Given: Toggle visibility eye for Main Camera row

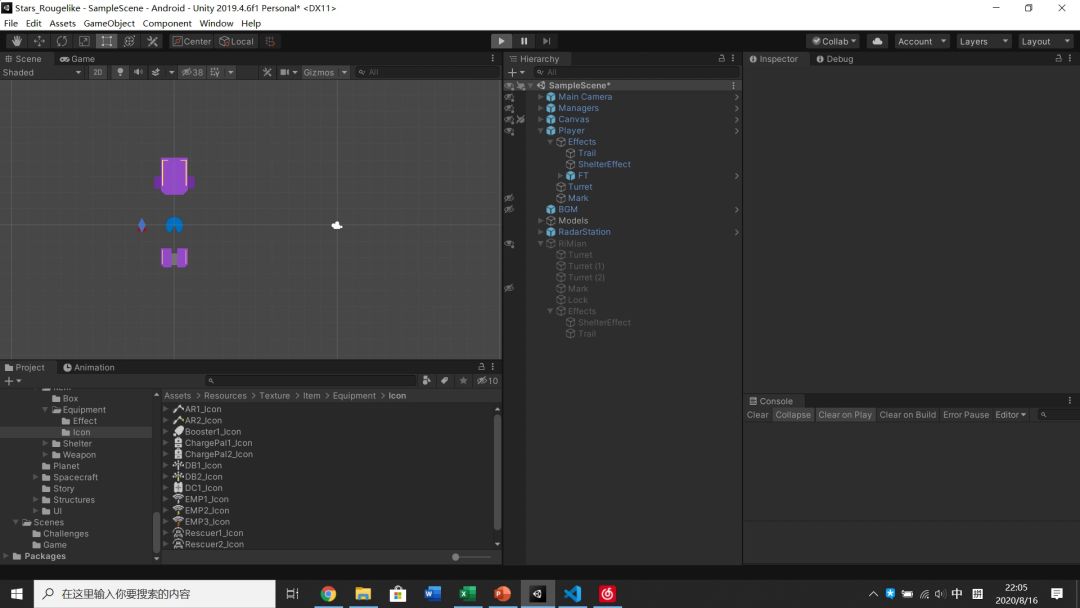Looking at the screenshot, I should click(x=509, y=97).
